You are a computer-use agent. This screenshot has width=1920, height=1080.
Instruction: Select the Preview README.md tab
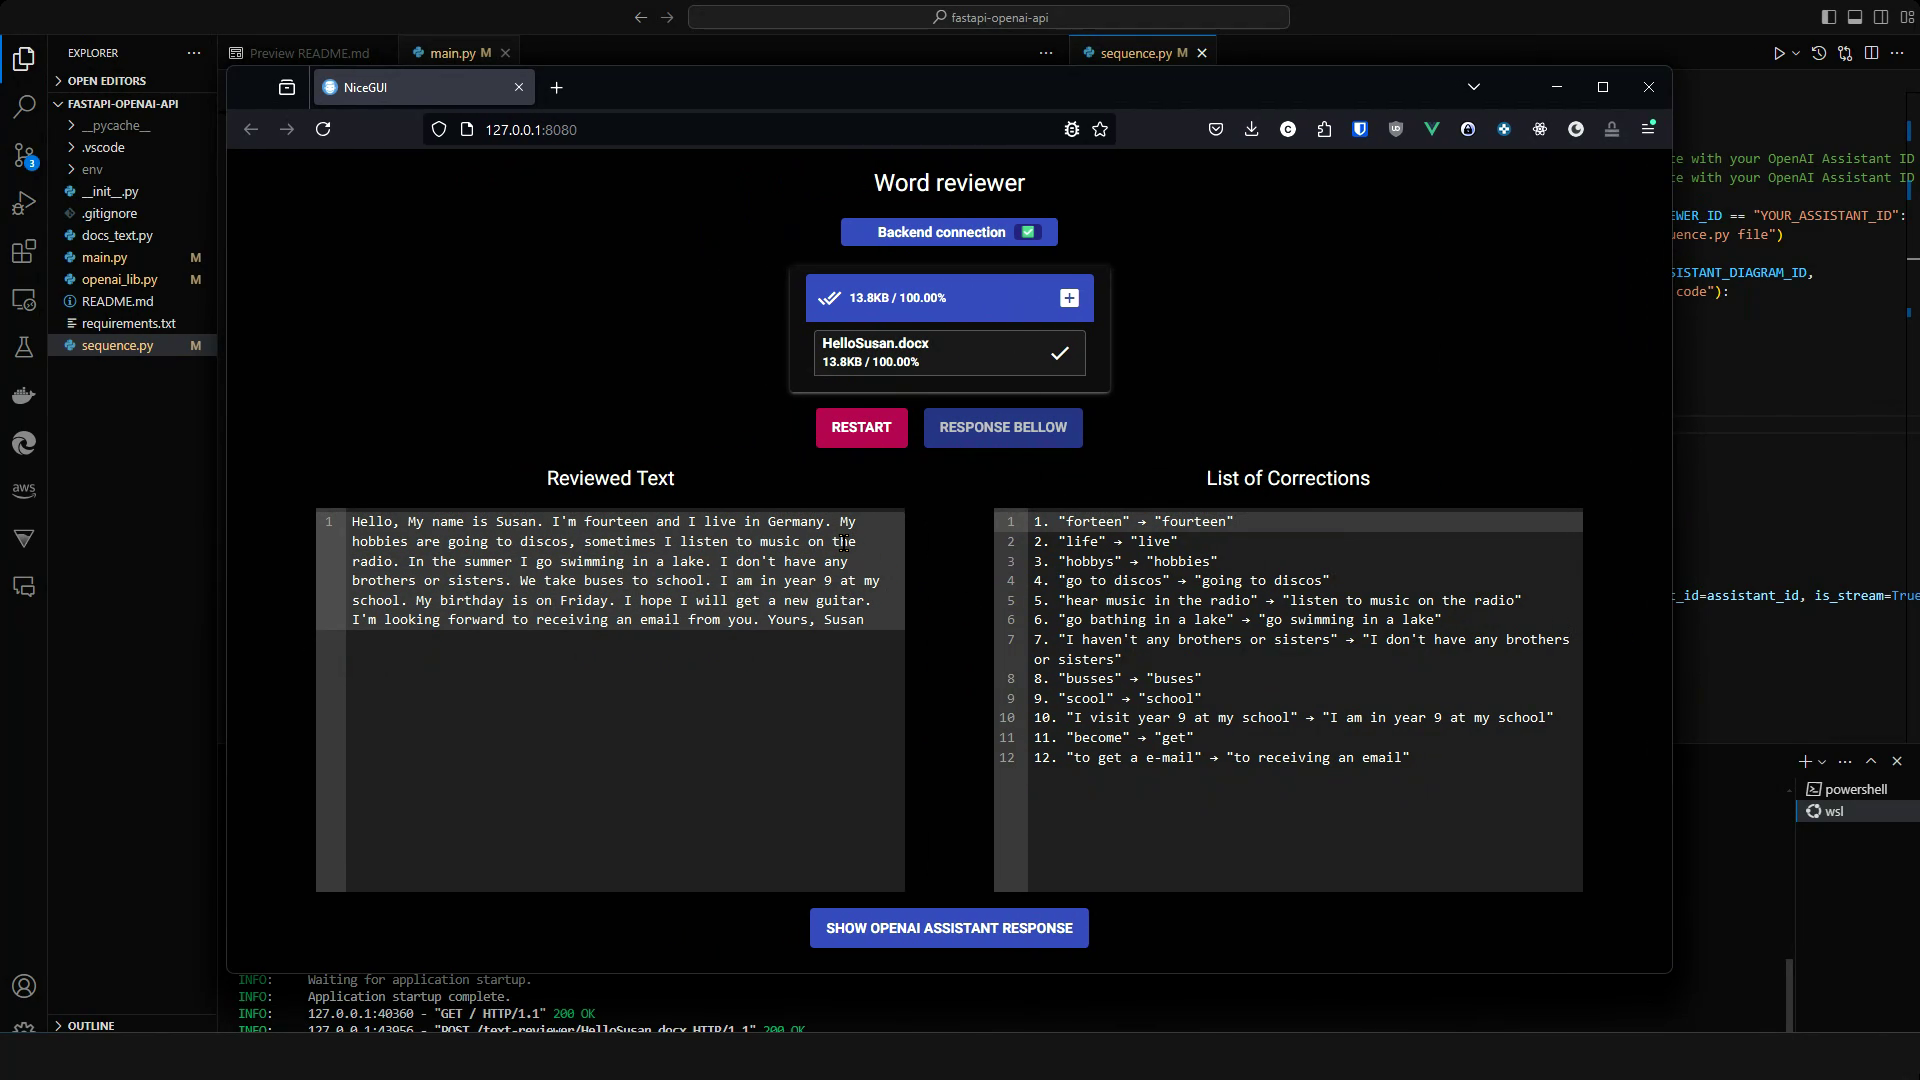click(x=308, y=53)
